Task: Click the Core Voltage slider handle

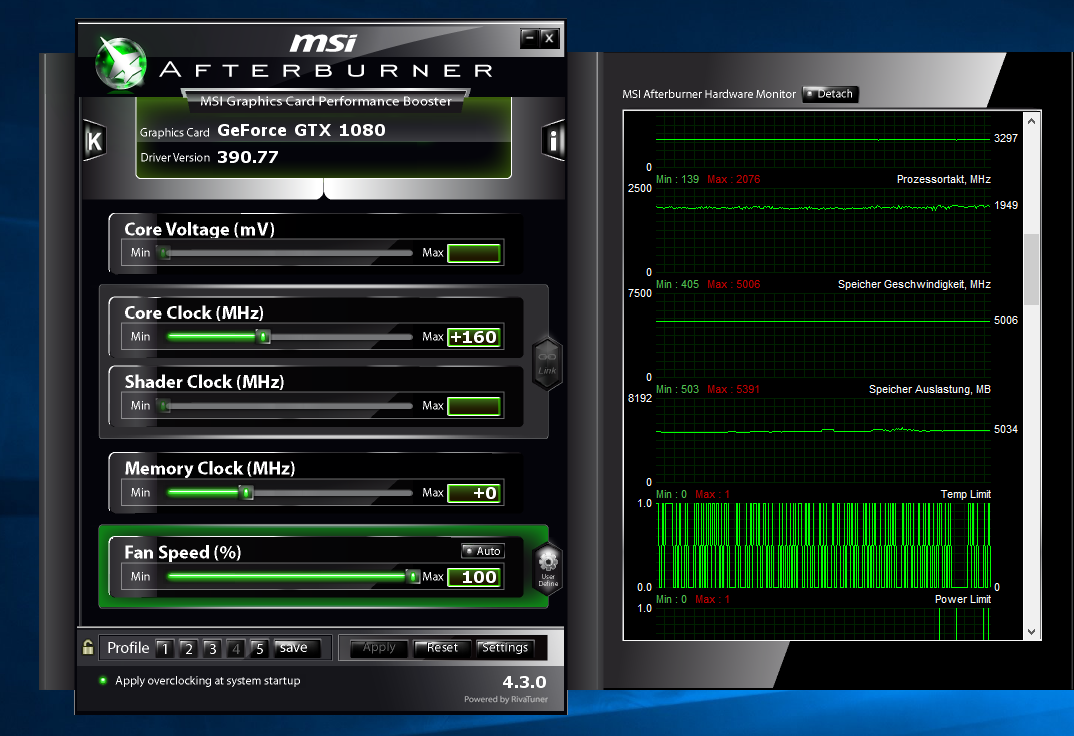Action: [164, 253]
